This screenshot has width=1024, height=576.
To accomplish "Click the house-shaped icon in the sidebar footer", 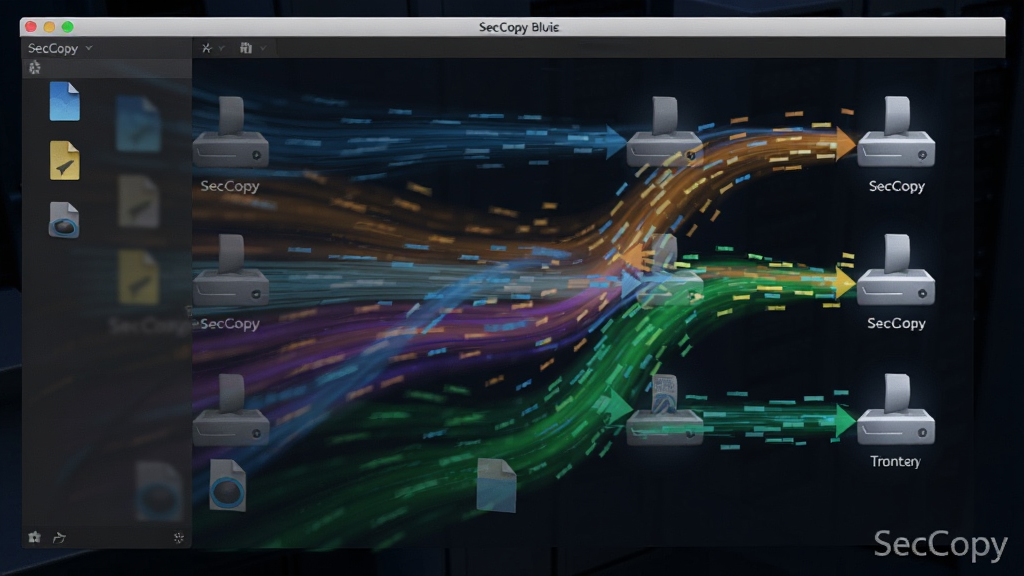I will tap(35, 537).
